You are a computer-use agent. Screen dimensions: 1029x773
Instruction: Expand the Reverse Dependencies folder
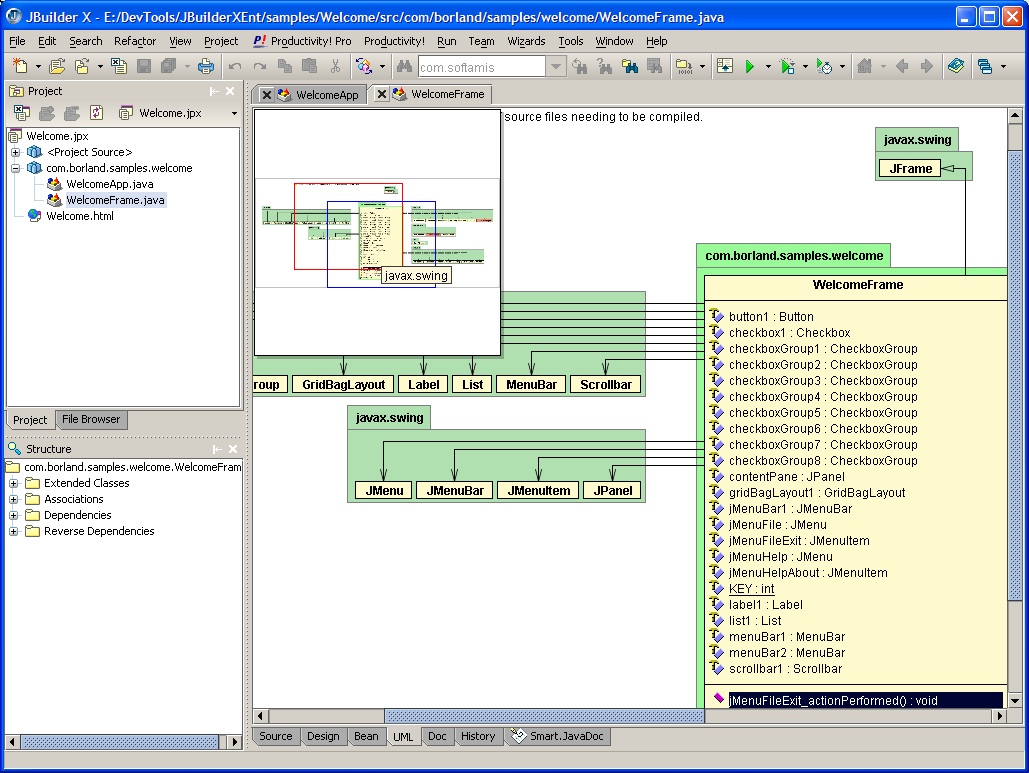(x=13, y=532)
